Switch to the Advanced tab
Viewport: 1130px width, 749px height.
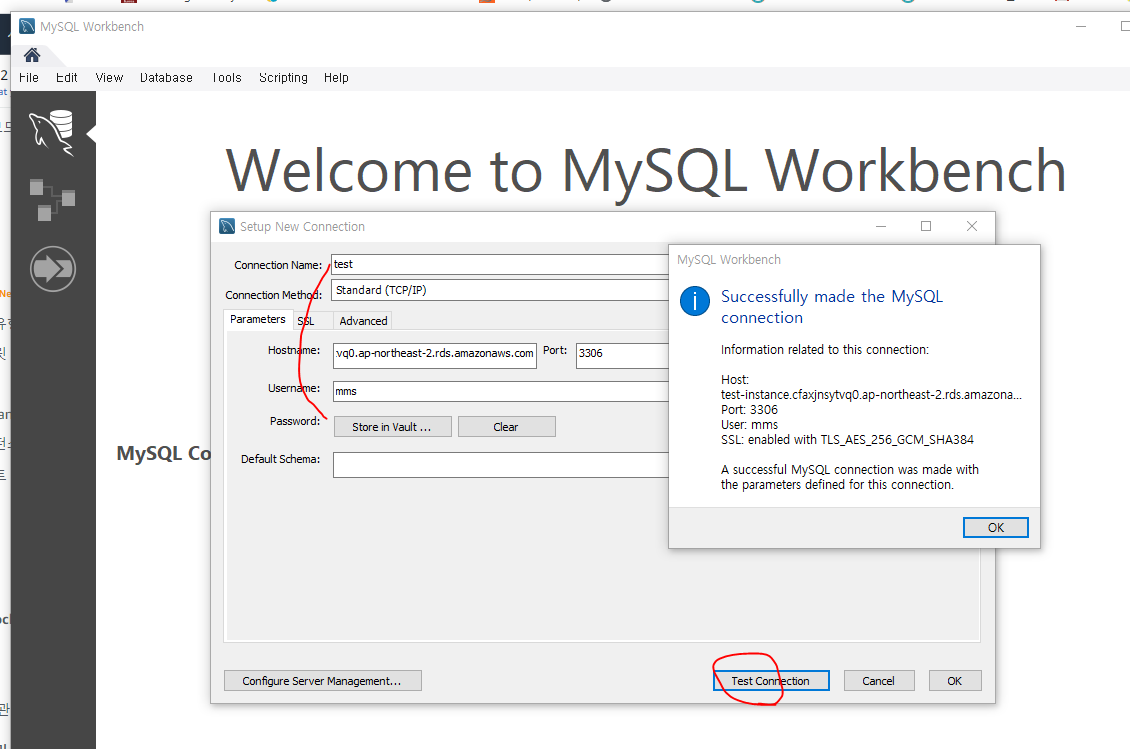point(363,321)
